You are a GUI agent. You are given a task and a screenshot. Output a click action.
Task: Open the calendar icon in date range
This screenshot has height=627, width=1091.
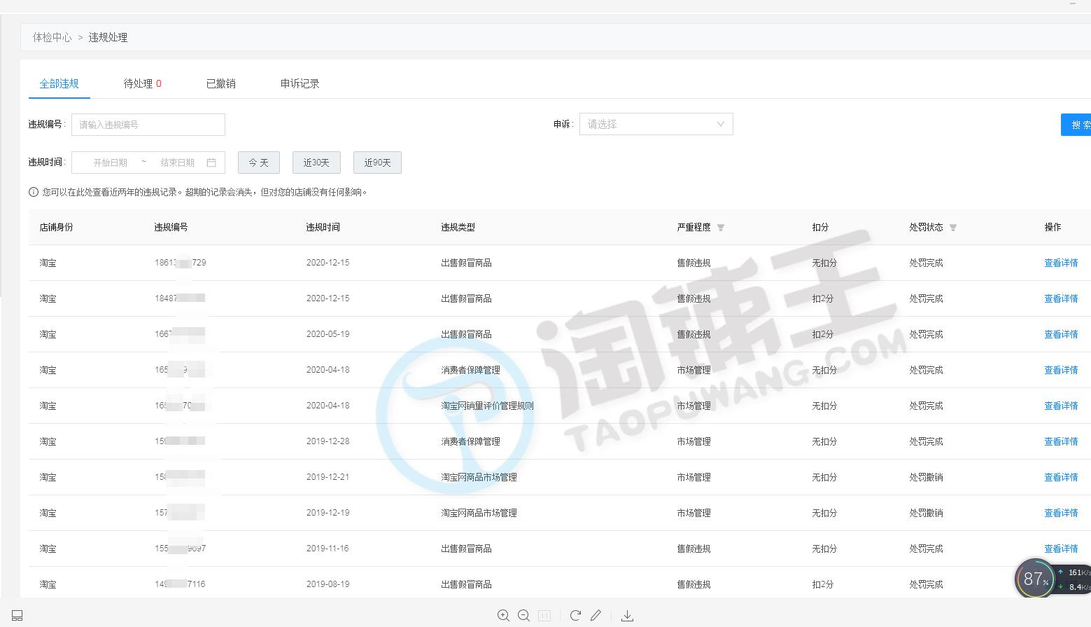pos(211,162)
